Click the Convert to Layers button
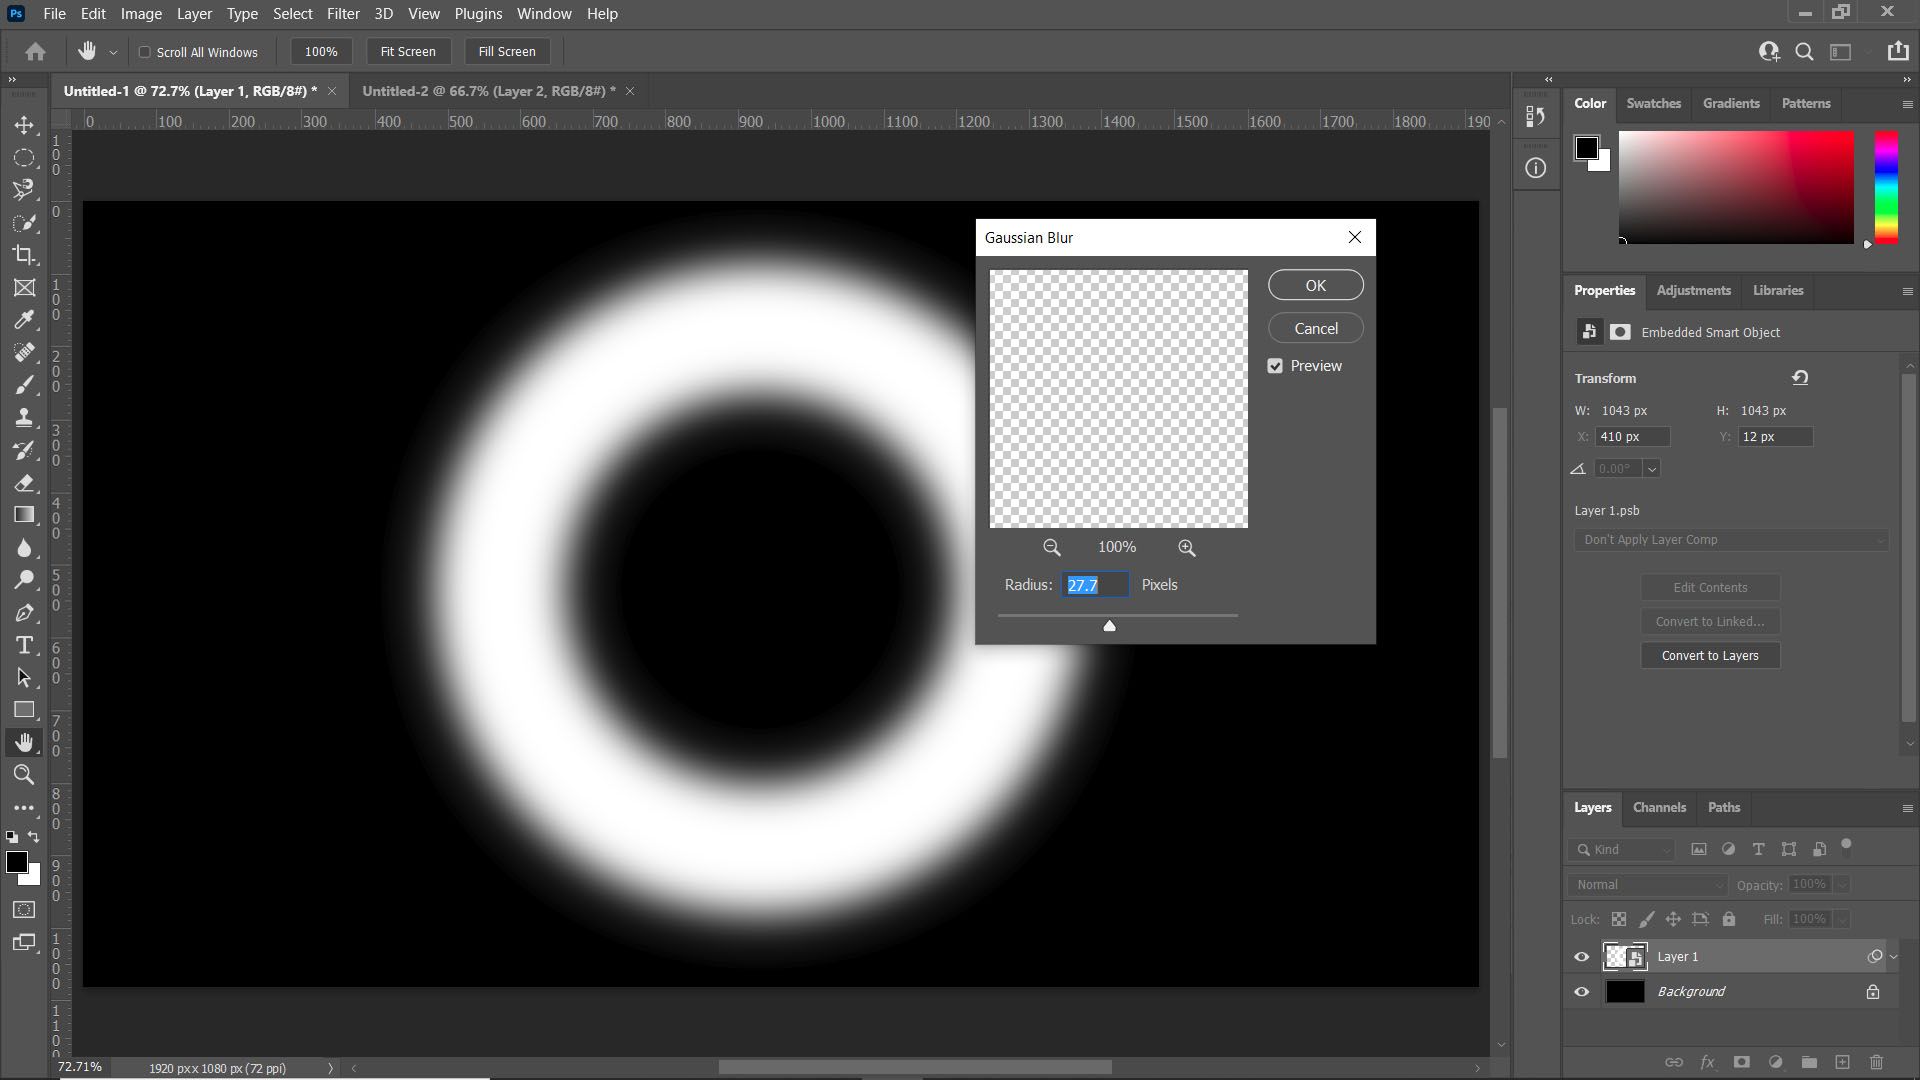Viewport: 1920px width, 1080px height. click(x=1710, y=655)
